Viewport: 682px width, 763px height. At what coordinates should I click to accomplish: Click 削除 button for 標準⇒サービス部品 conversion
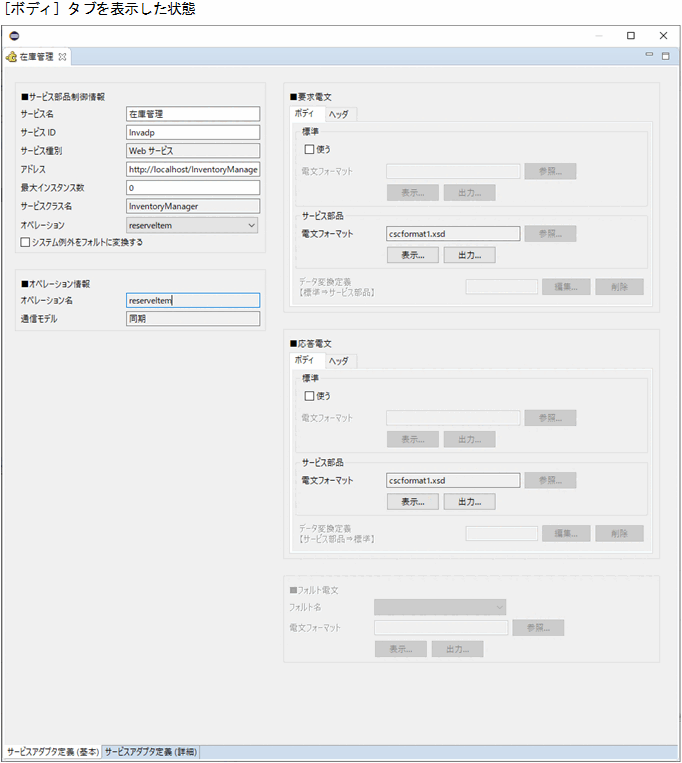point(619,287)
